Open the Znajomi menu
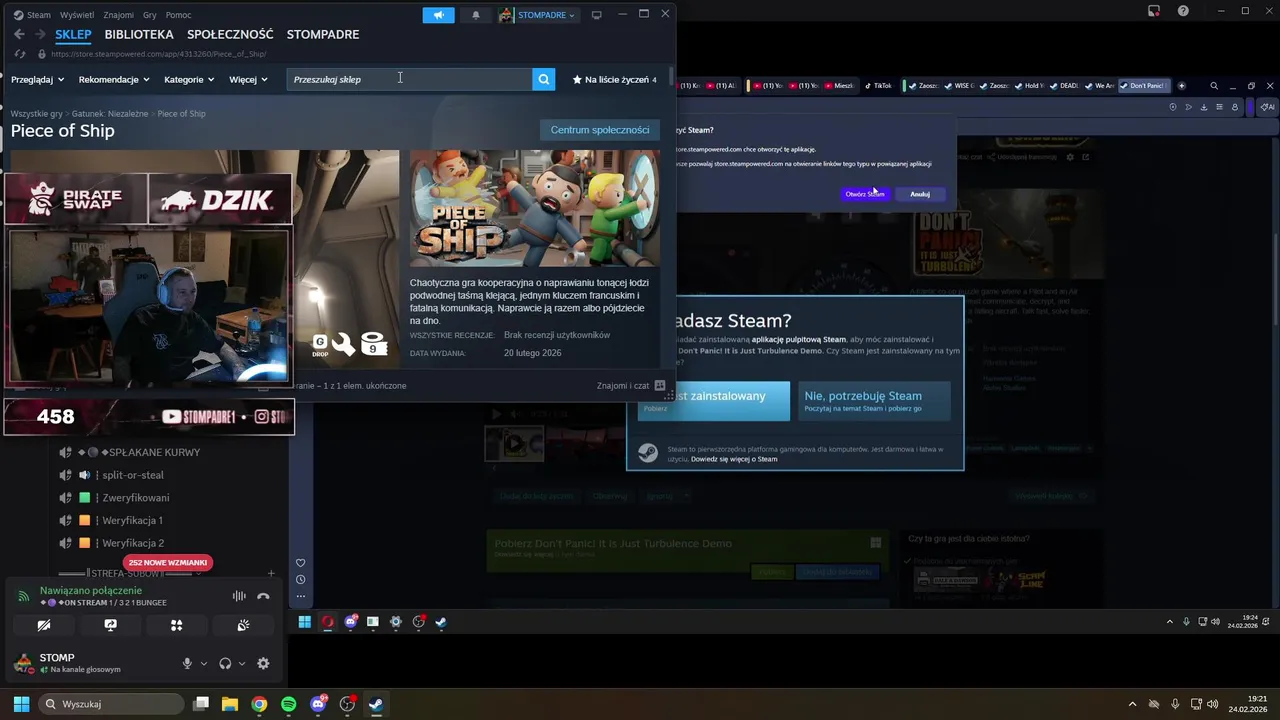 pyautogui.click(x=118, y=15)
